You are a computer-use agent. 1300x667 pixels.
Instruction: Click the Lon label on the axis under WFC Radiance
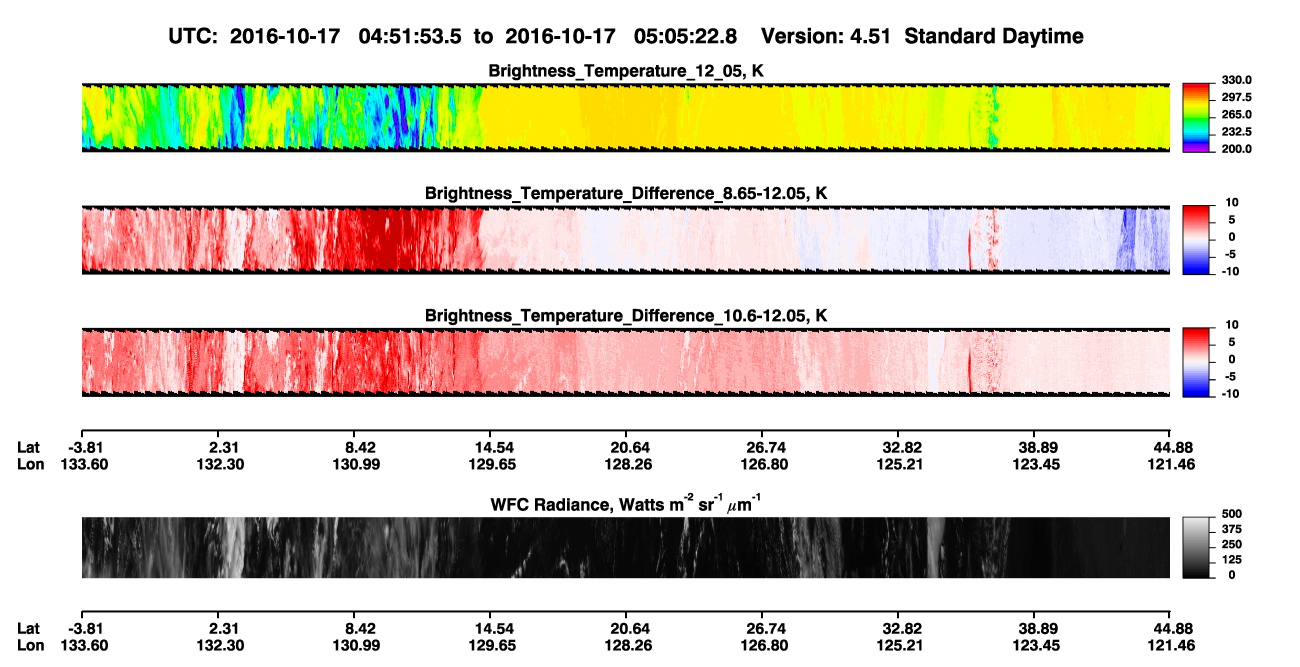(x=31, y=644)
